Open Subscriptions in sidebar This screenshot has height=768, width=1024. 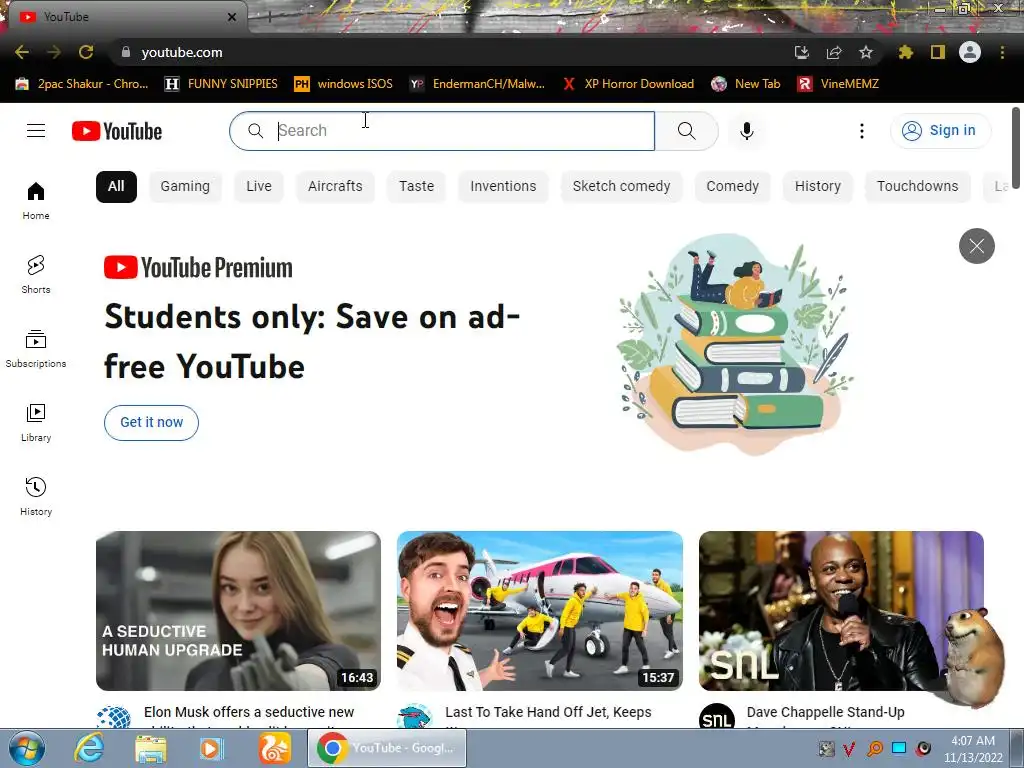[x=36, y=349]
